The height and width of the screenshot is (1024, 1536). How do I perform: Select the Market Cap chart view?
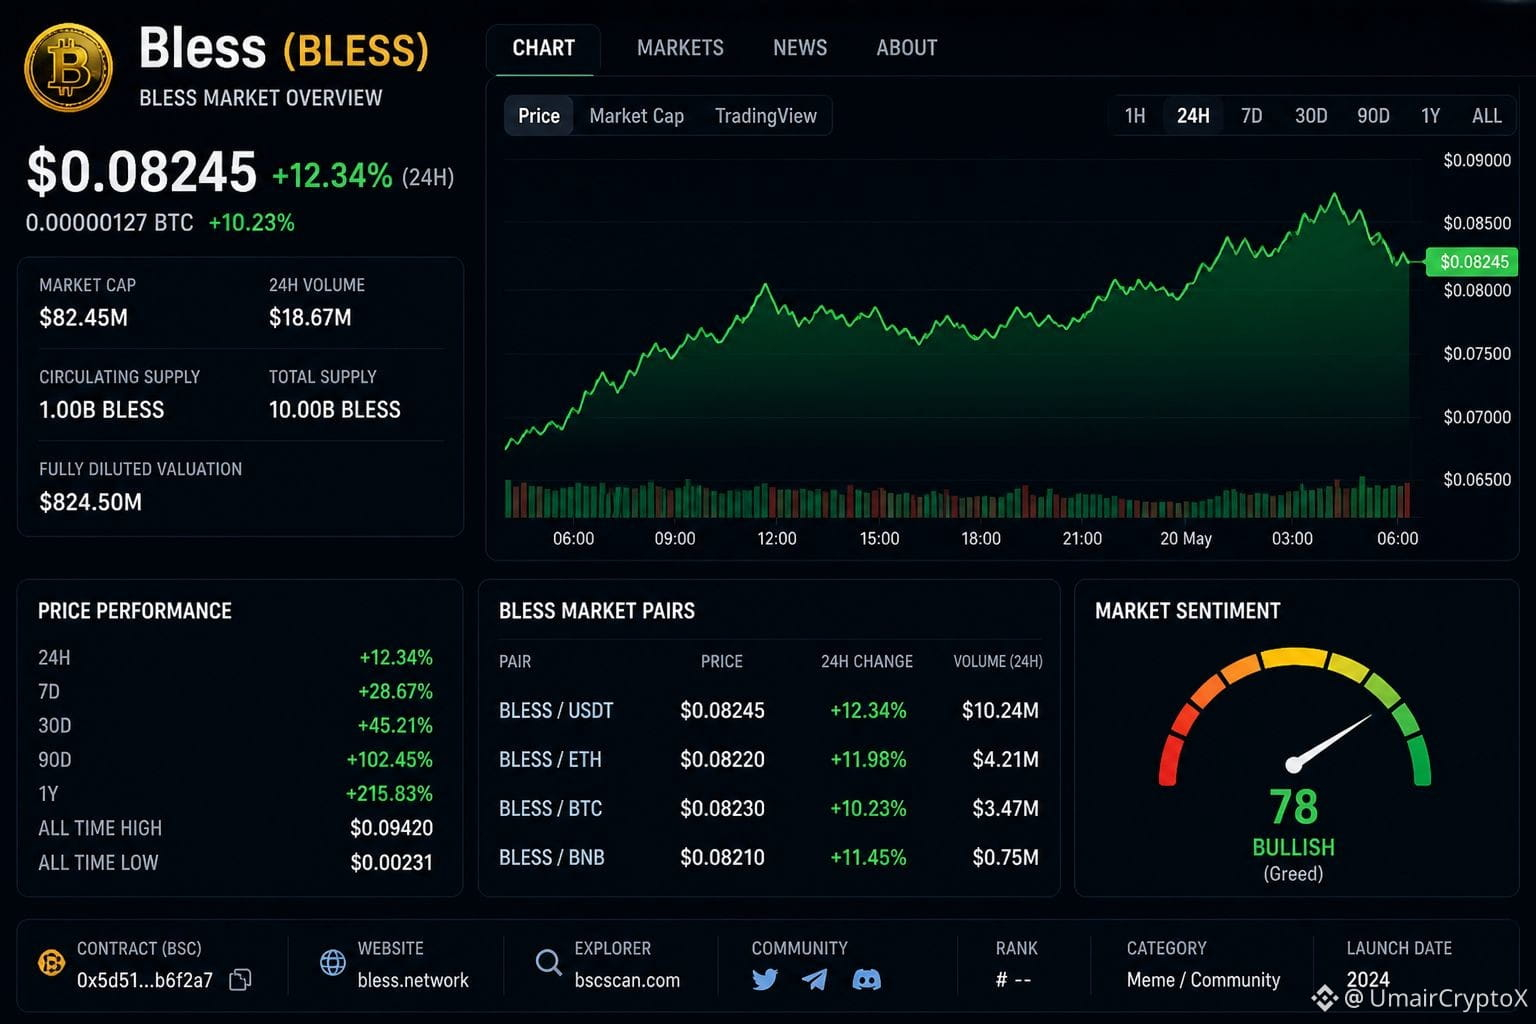[637, 116]
